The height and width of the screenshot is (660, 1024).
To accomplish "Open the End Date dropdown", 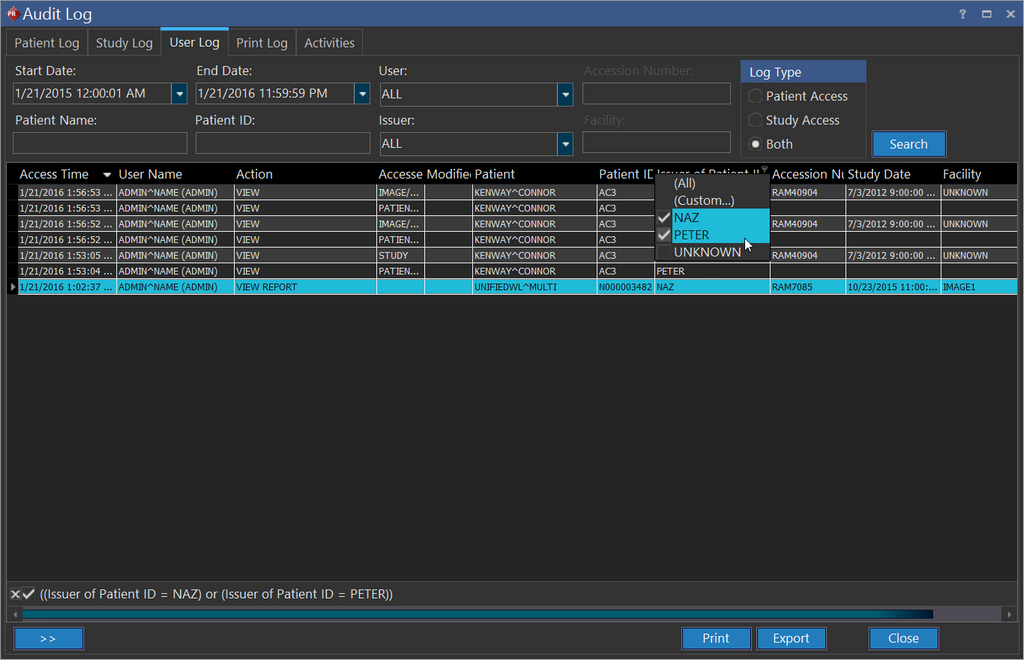I will coord(362,94).
